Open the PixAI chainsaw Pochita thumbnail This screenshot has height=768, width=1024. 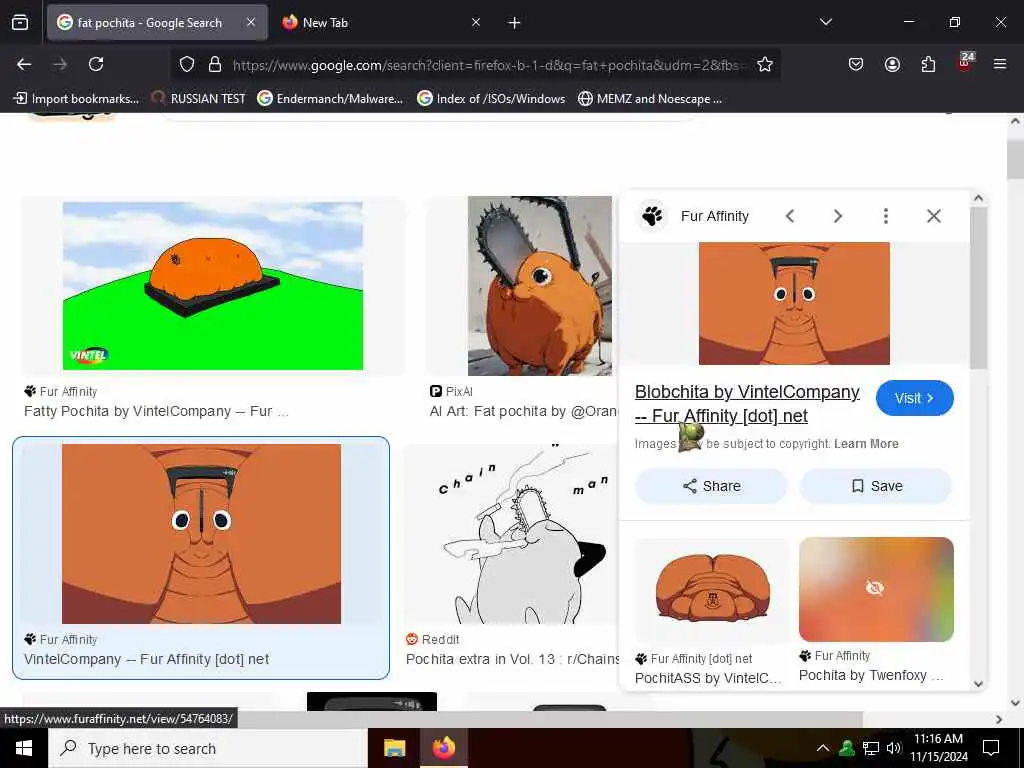539,286
